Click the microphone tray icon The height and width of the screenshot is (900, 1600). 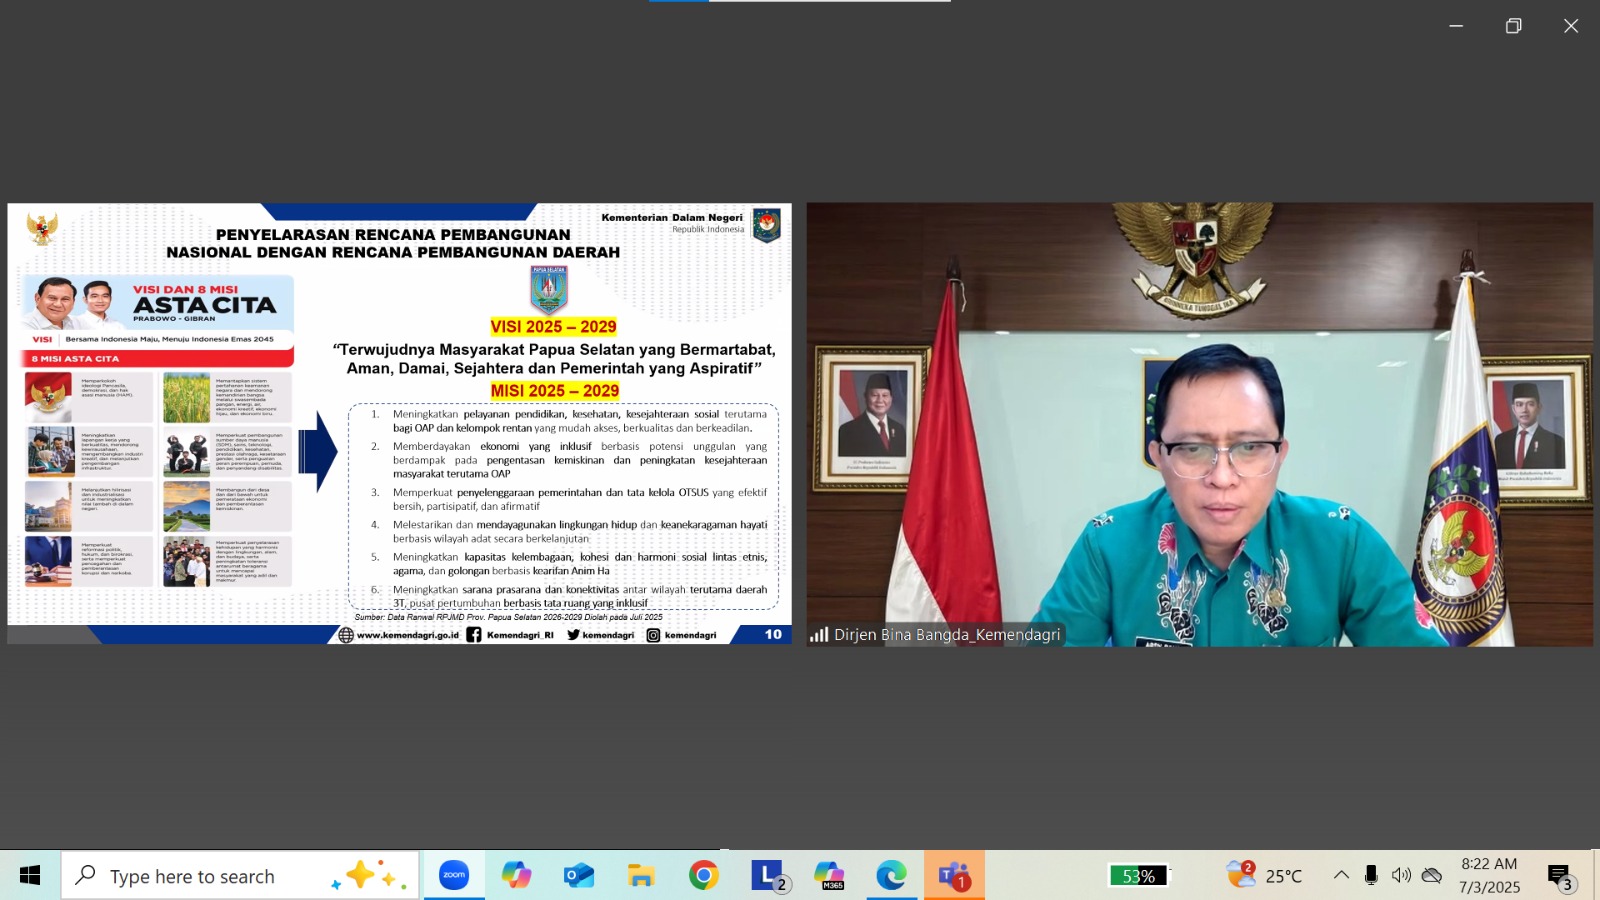1371,875
